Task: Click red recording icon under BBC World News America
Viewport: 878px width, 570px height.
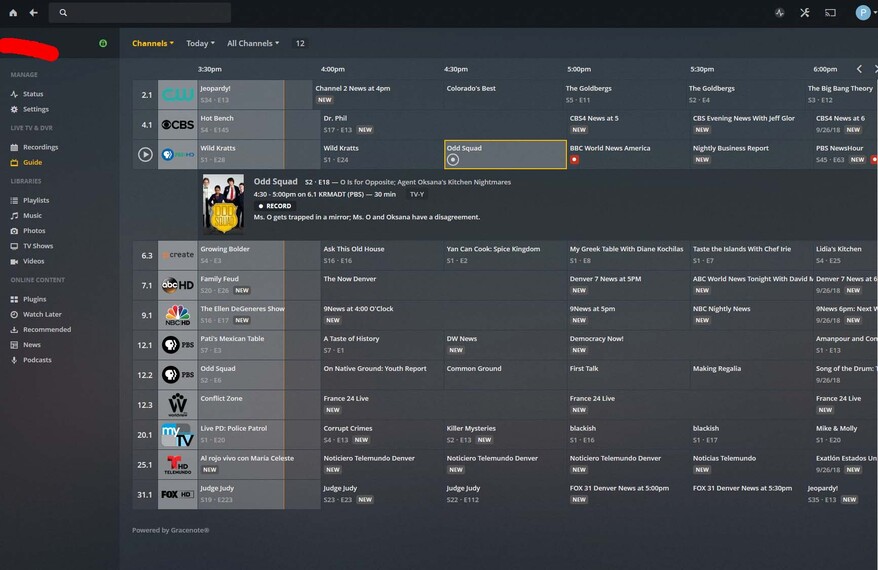Action: [x=574, y=160]
